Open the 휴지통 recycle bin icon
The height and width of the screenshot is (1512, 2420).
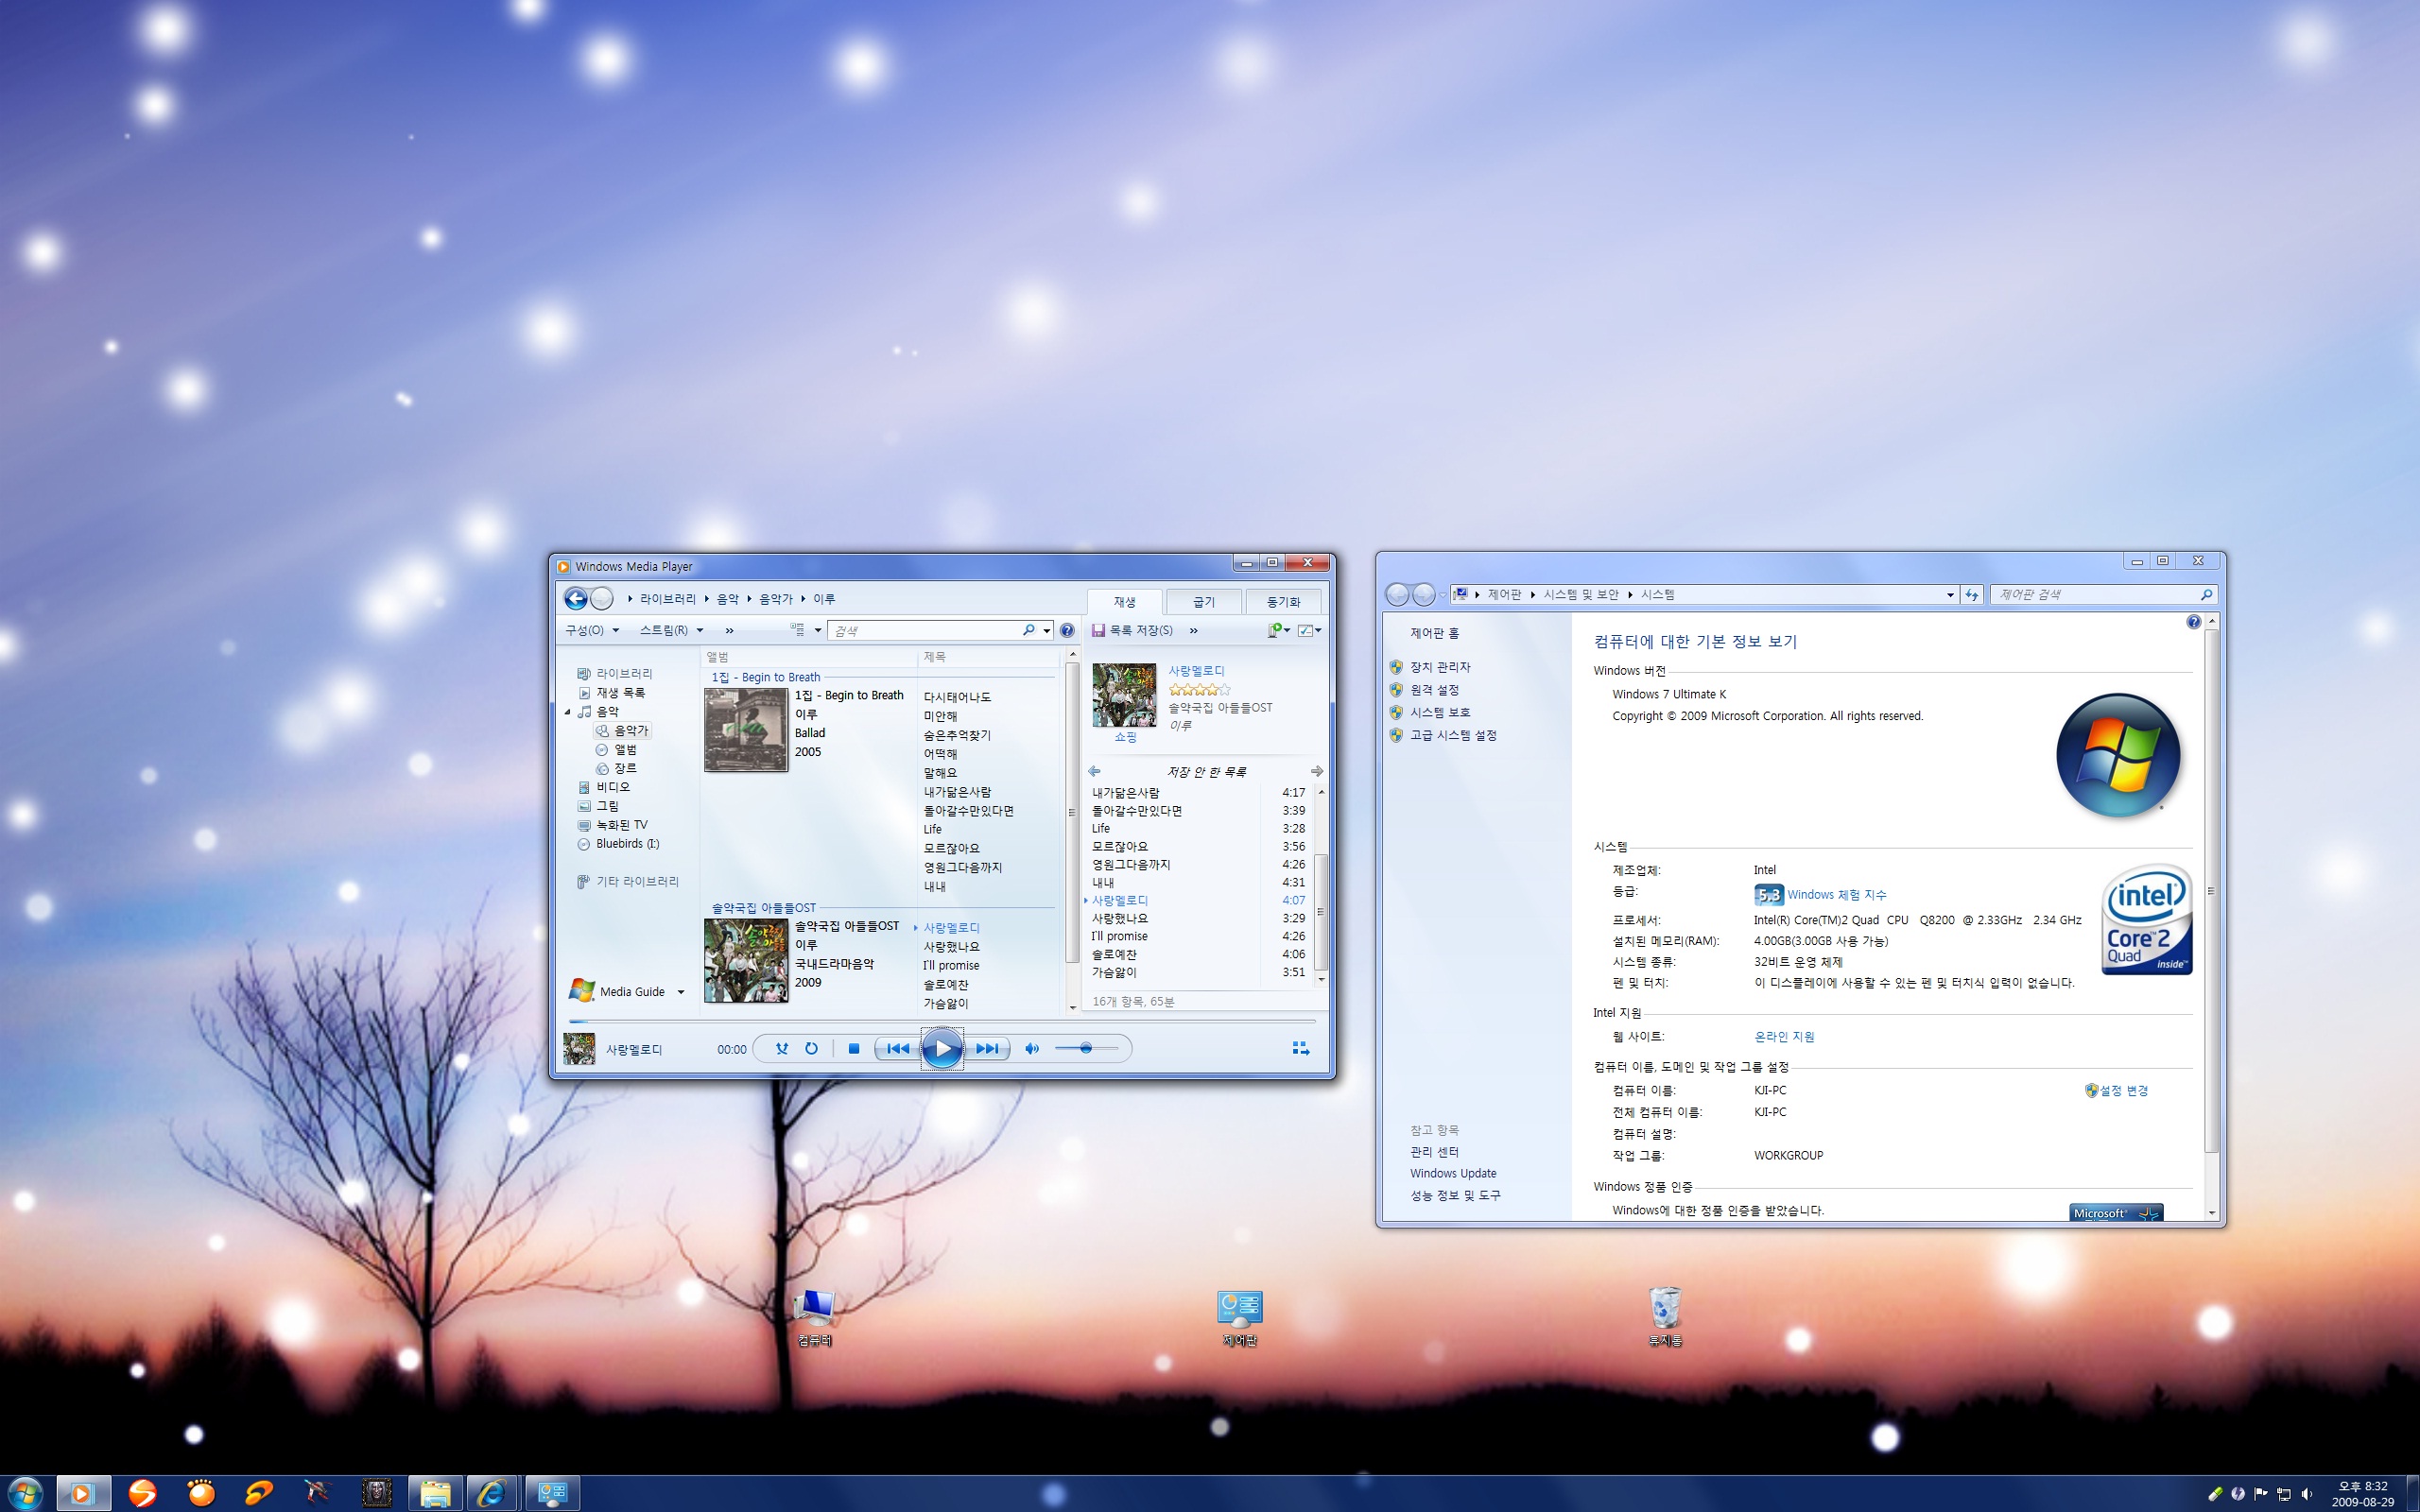[1665, 1317]
